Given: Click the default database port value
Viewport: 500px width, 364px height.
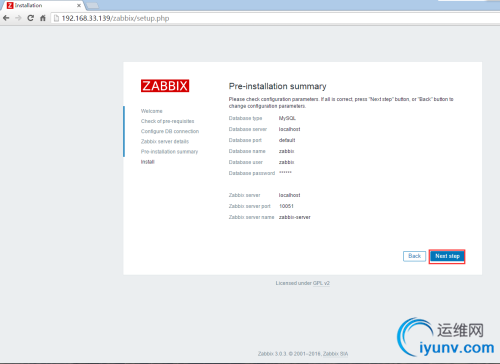Looking at the screenshot, I should tap(287, 140).
